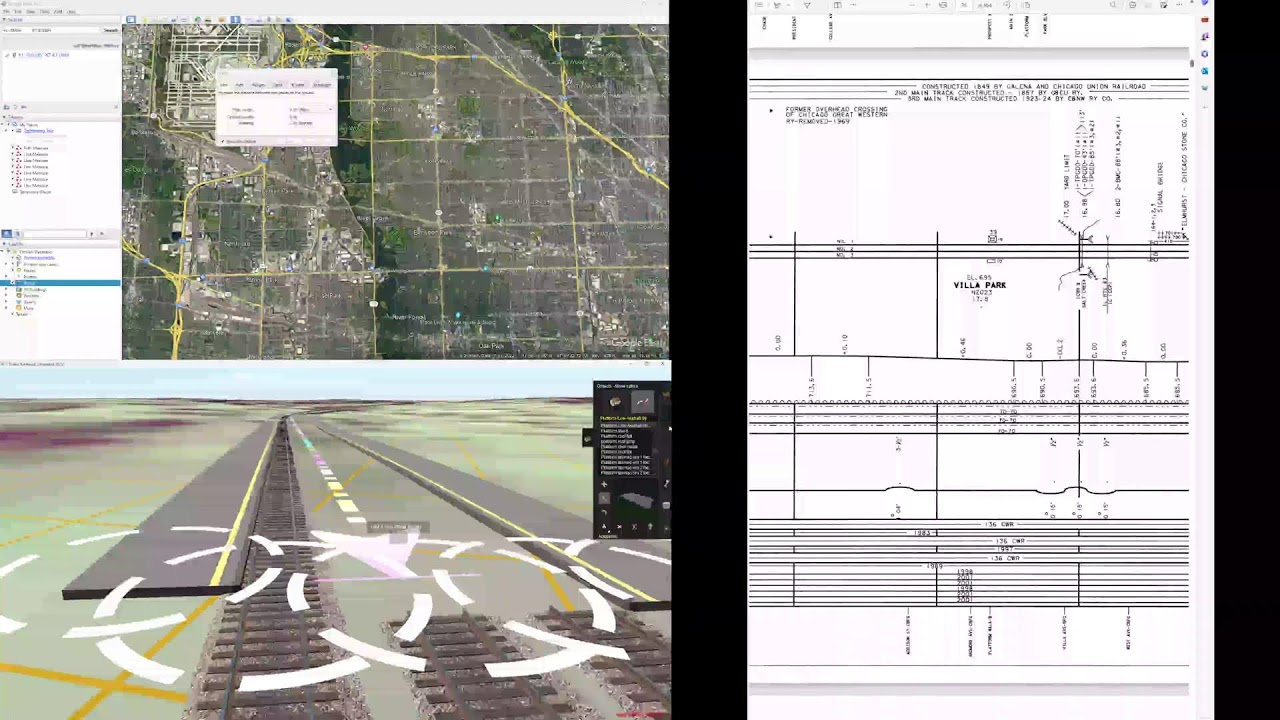1280x720 pixels.
Task: Collapse the My Places tree node
Action: (3, 125)
